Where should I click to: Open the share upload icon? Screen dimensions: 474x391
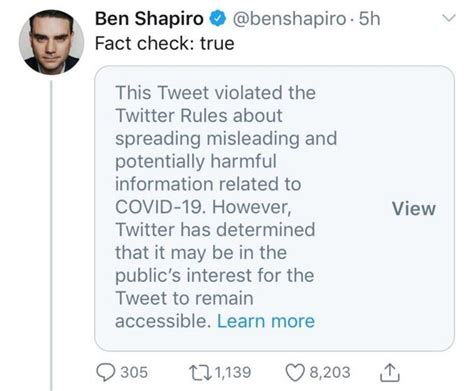[390, 373]
